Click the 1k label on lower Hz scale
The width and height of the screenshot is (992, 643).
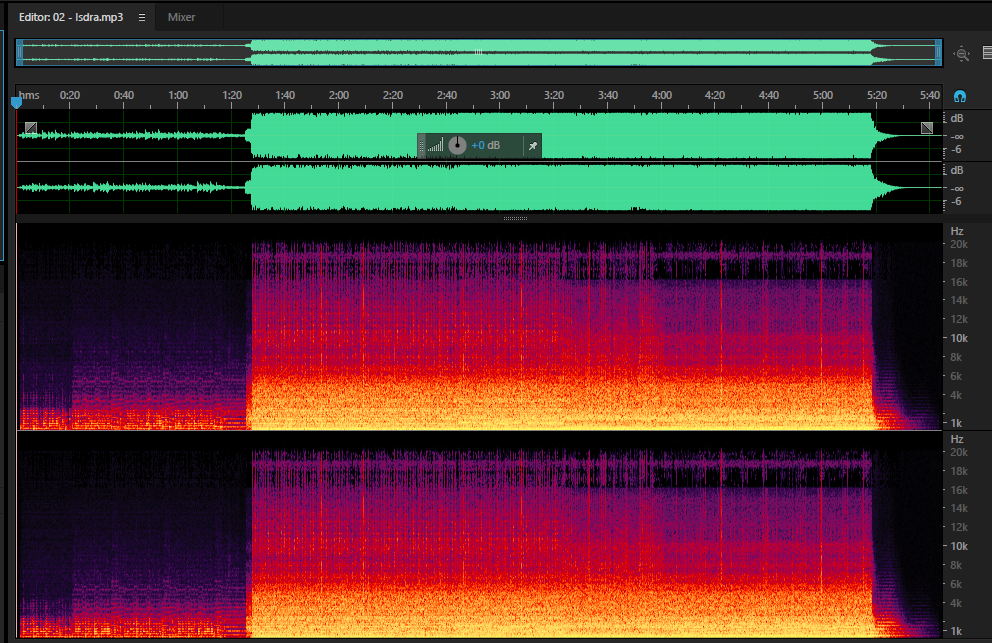coord(956,631)
